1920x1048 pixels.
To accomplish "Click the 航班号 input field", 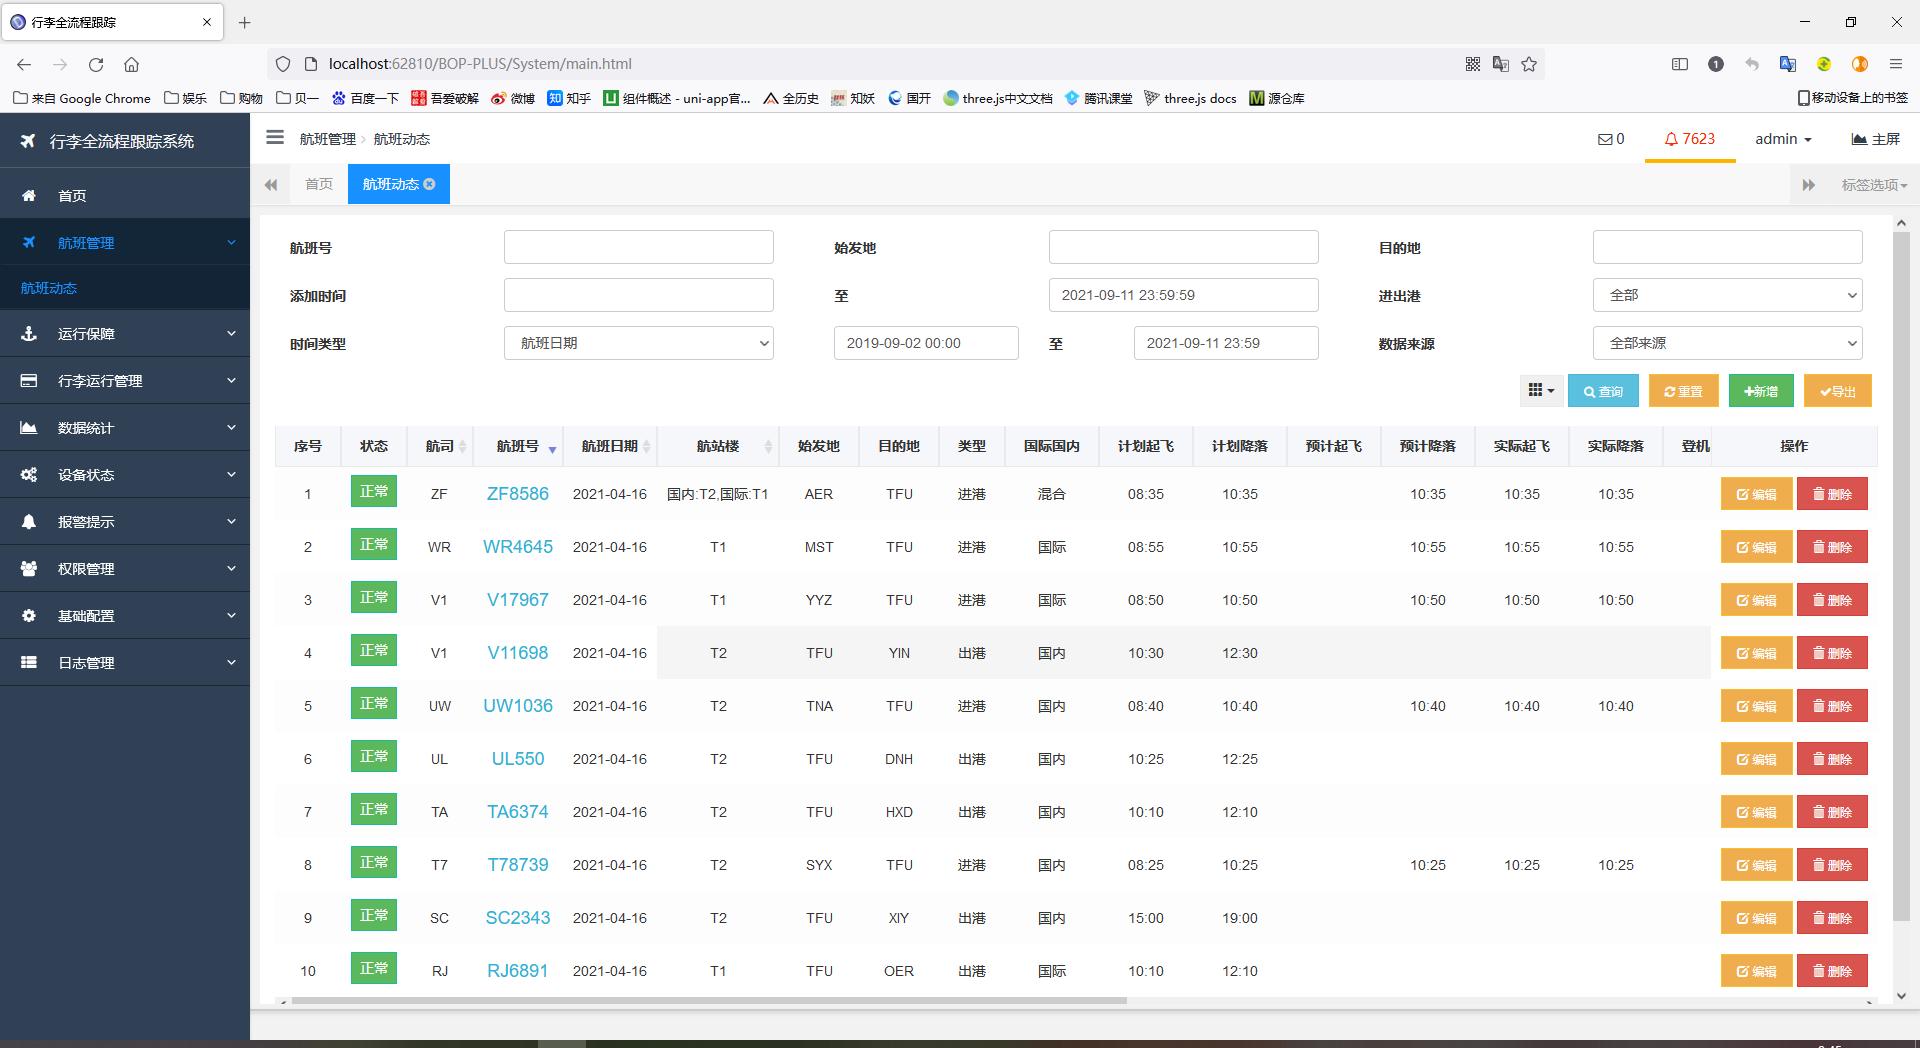I will (x=638, y=247).
